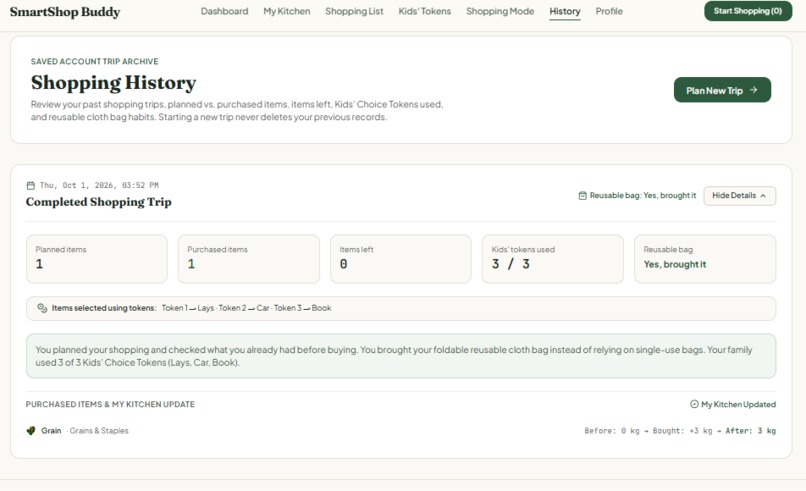Screen dimensions: 806x491
Task: Click the 'Token 3 → Book' entry
Action: (x=303, y=308)
